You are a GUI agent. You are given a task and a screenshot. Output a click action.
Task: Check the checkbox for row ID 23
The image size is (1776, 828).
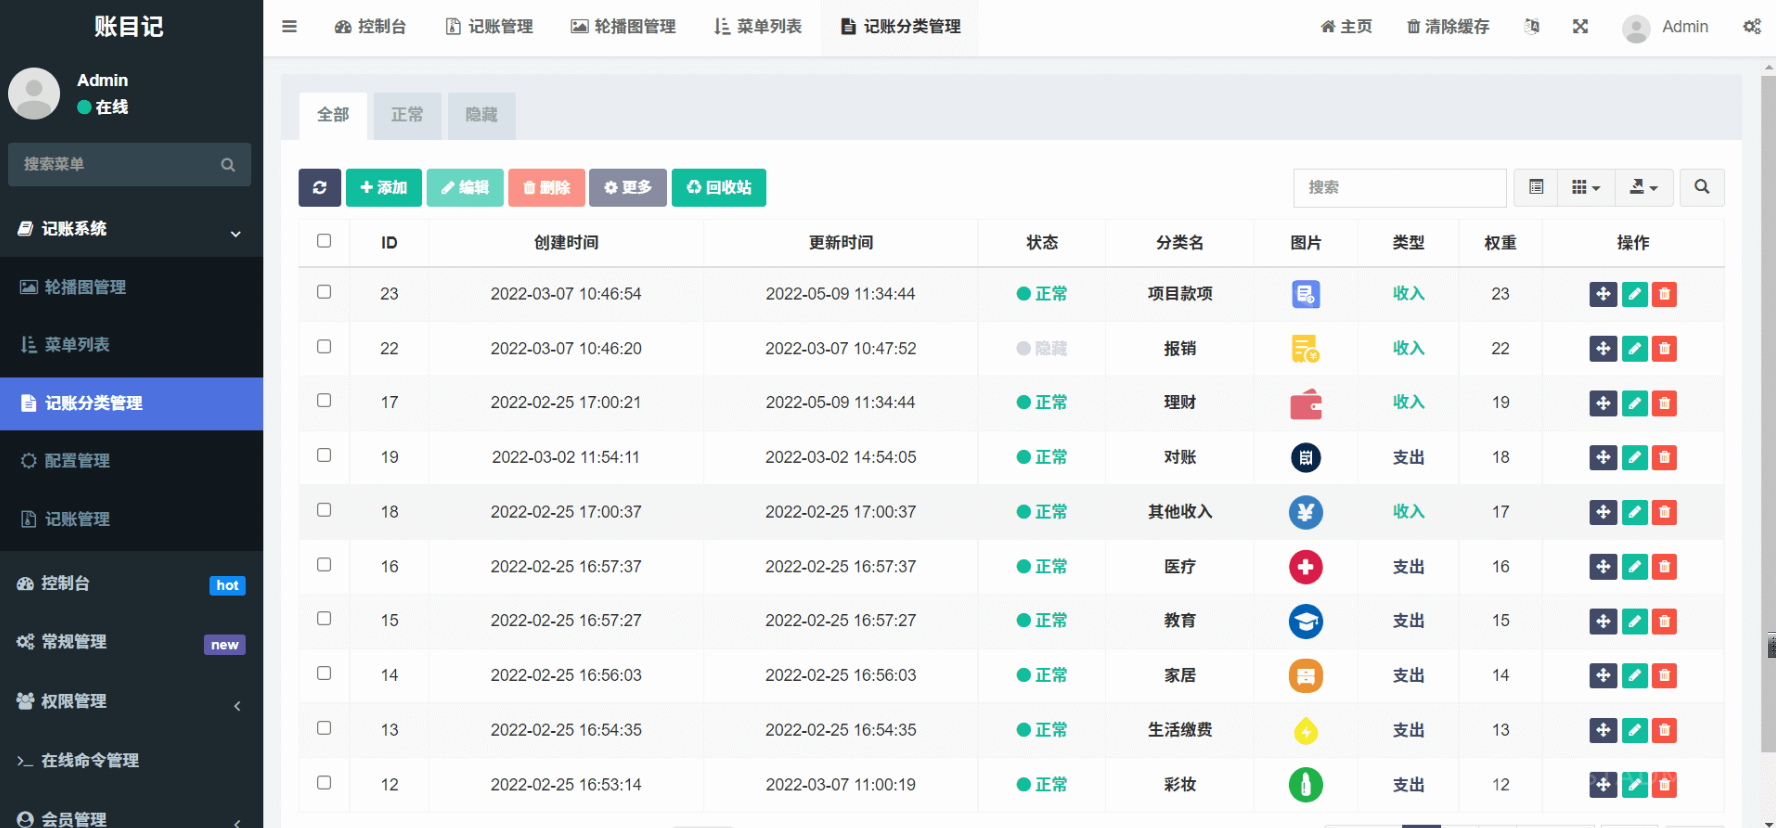pos(324,292)
